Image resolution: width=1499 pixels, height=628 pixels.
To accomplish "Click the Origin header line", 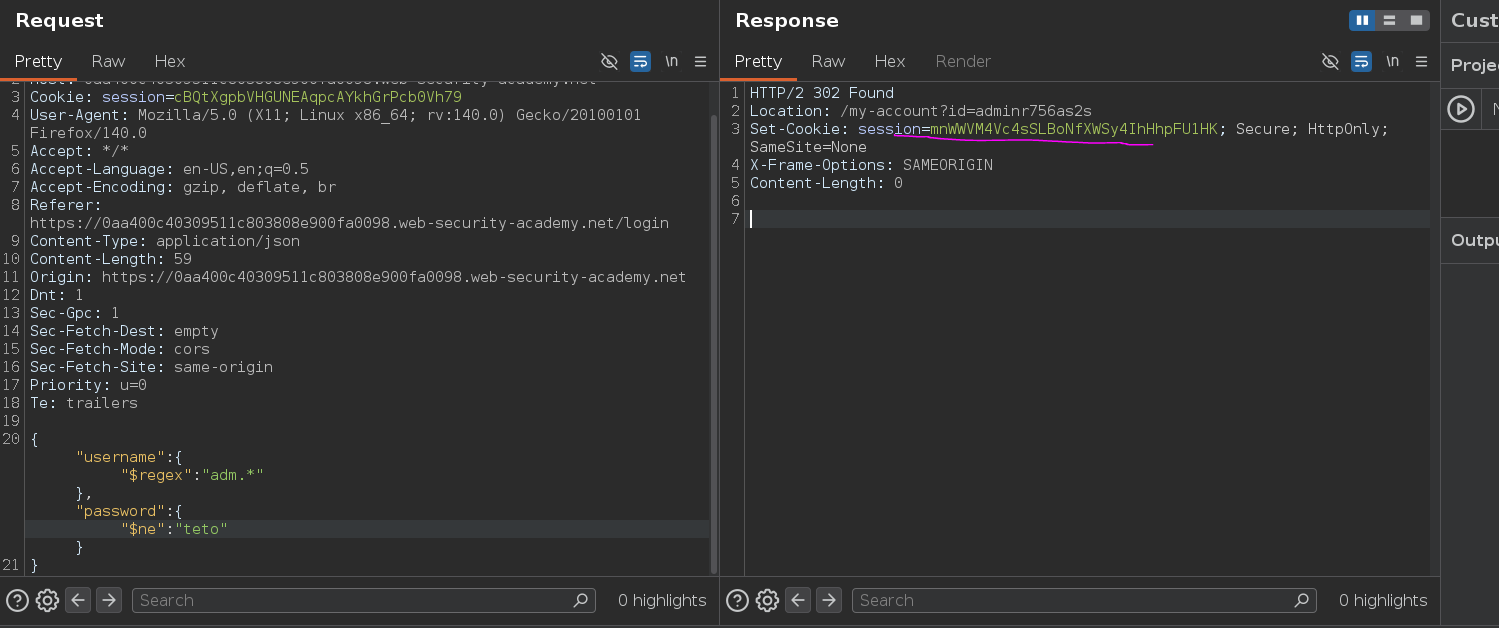I will point(358,277).
